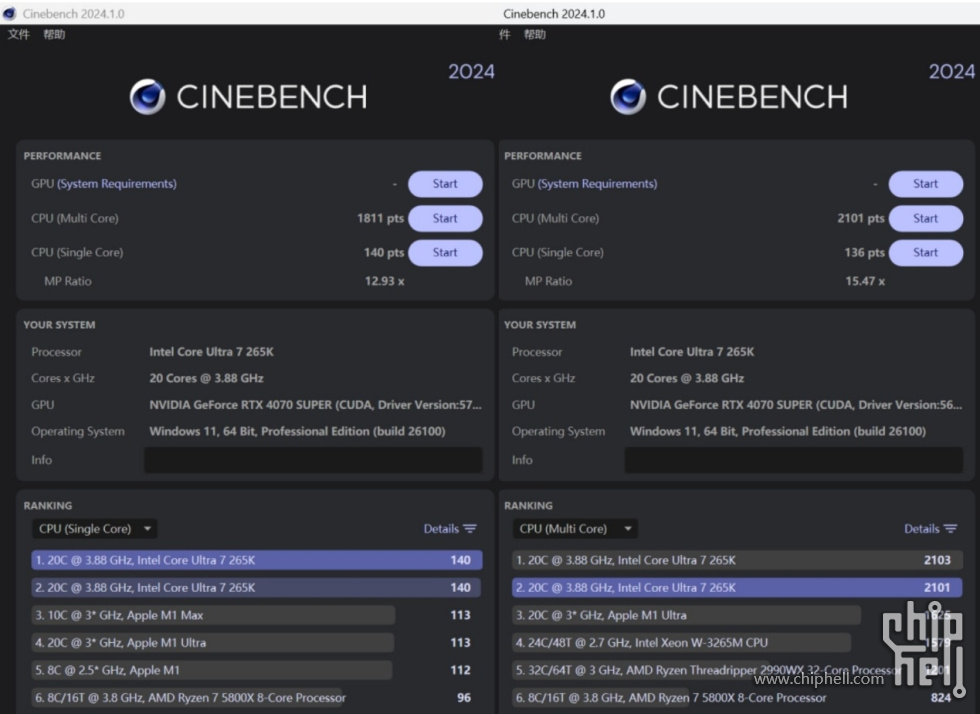Screen dimensions: 980x714
Task: Start CPU Single Core test in left window
Action: pyautogui.click(x=445, y=253)
